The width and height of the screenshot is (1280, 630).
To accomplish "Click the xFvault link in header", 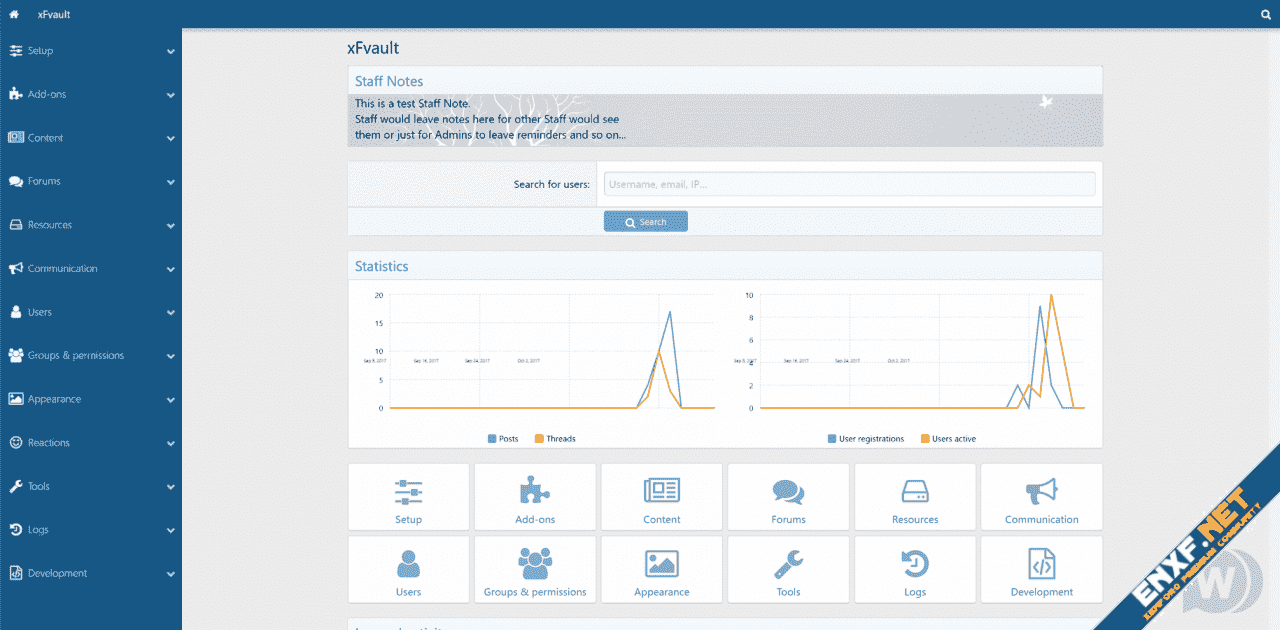I will [x=54, y=15].
